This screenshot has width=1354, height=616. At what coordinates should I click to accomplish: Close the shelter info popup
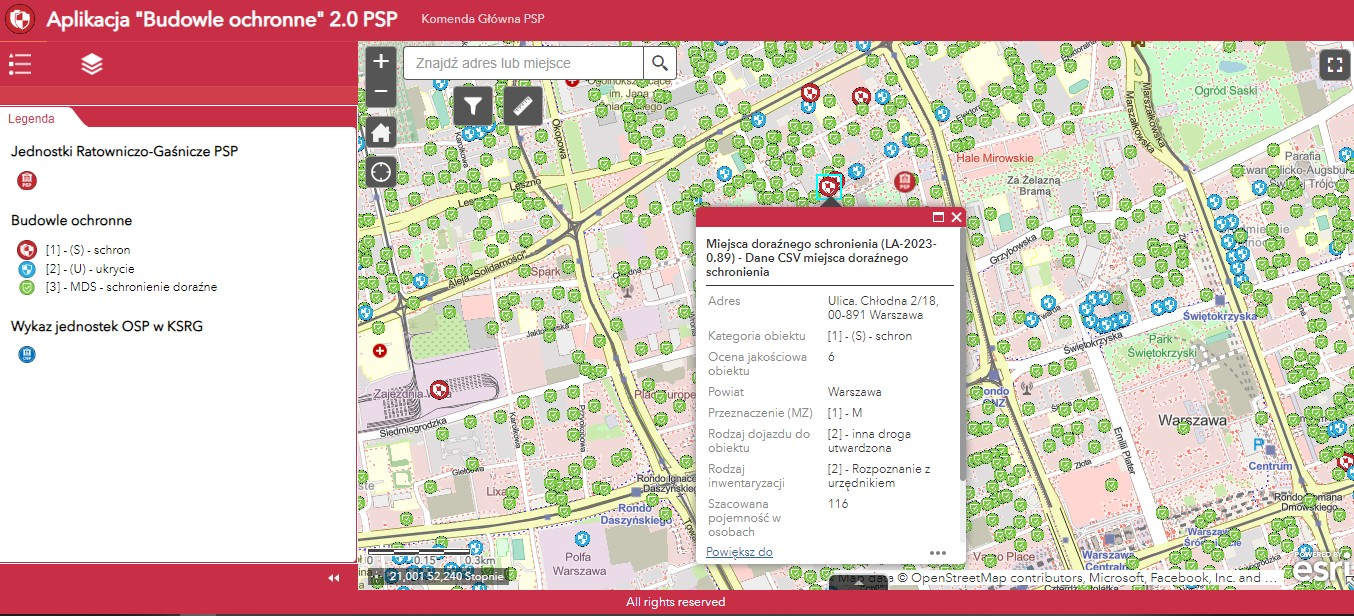coord(956,217)
